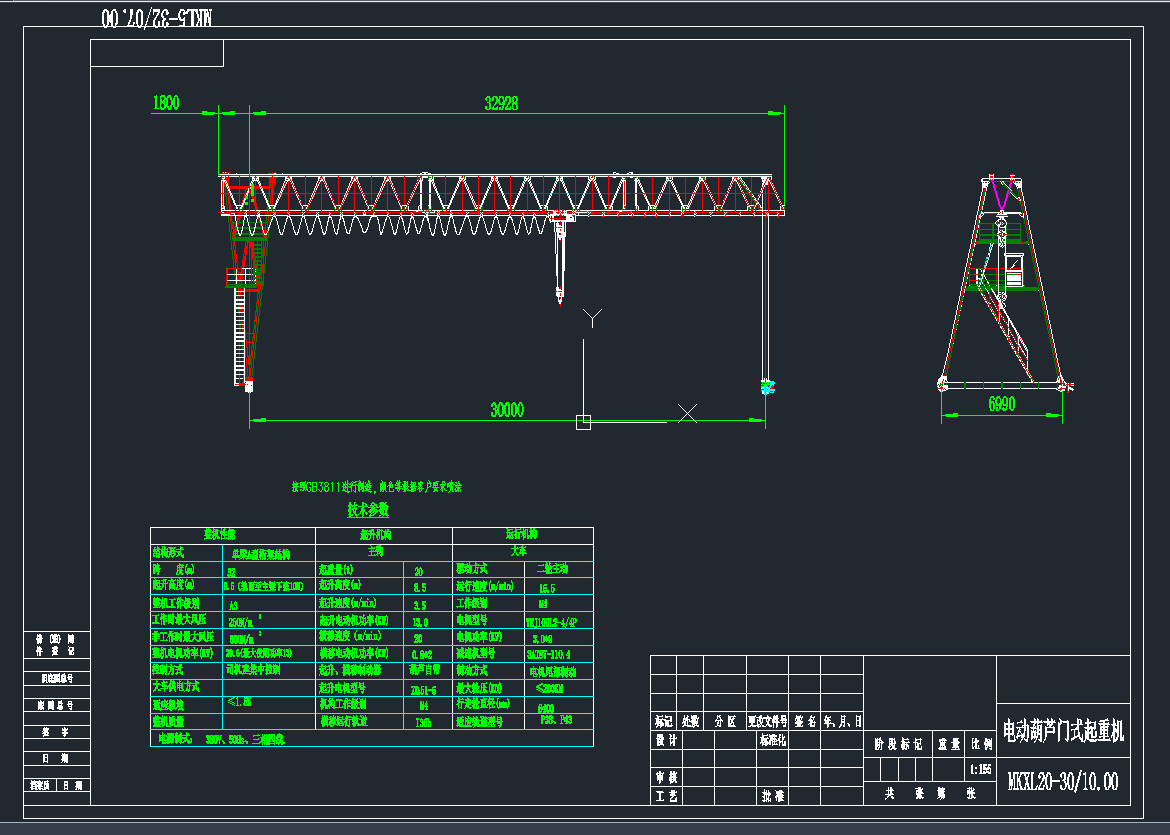1170x835 pixels.
Task: Click the 30000 rail span dimension
Action: [x=508, y=408]
